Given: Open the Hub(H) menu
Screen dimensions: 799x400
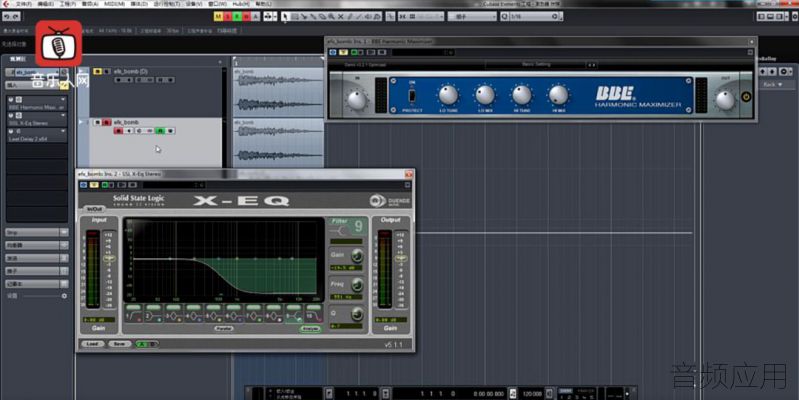Looking at the screenshot, I should tap(241, 4).
